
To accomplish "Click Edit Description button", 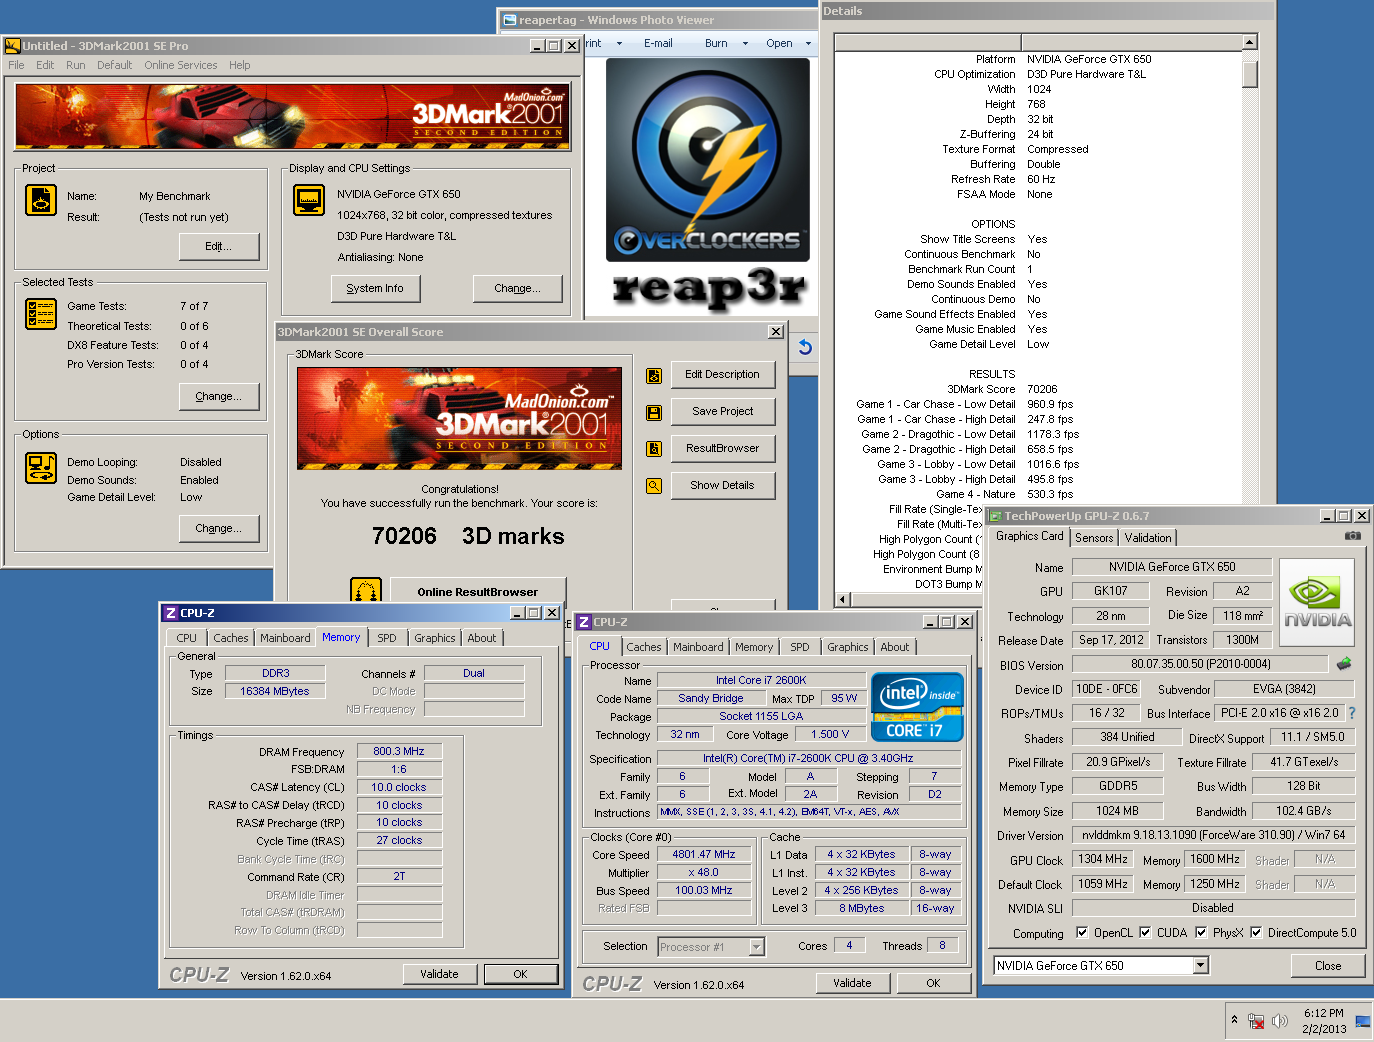I will pyautogui.click(x=723, y=375).
